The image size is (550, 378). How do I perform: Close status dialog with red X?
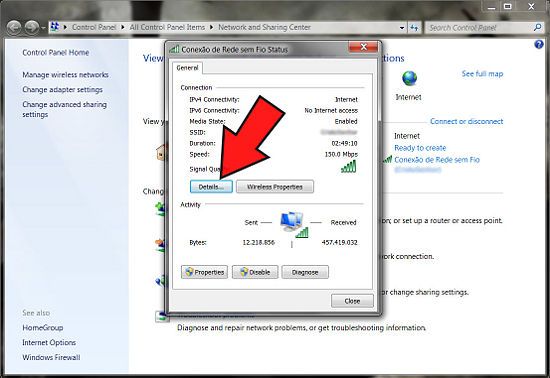(363, 47)
